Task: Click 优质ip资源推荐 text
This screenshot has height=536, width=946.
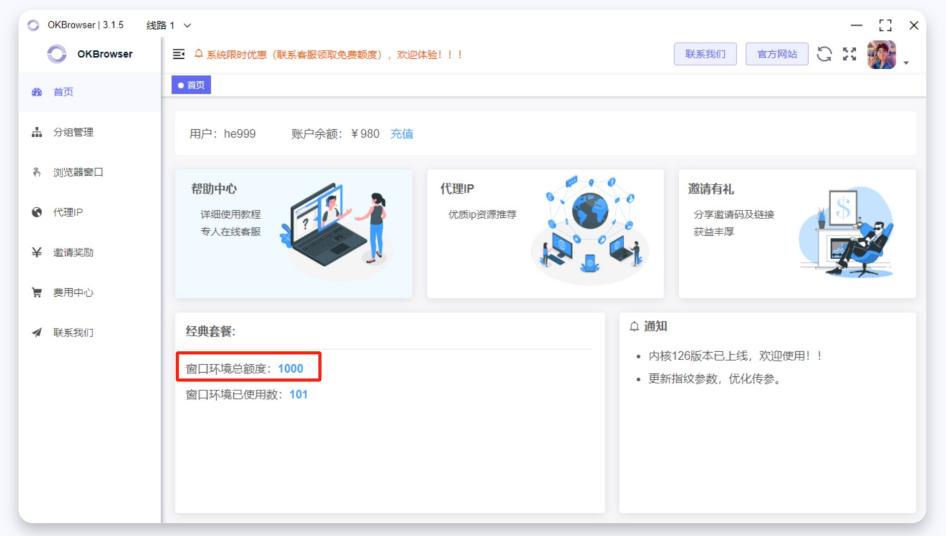Action: click(x=482, y=214)
